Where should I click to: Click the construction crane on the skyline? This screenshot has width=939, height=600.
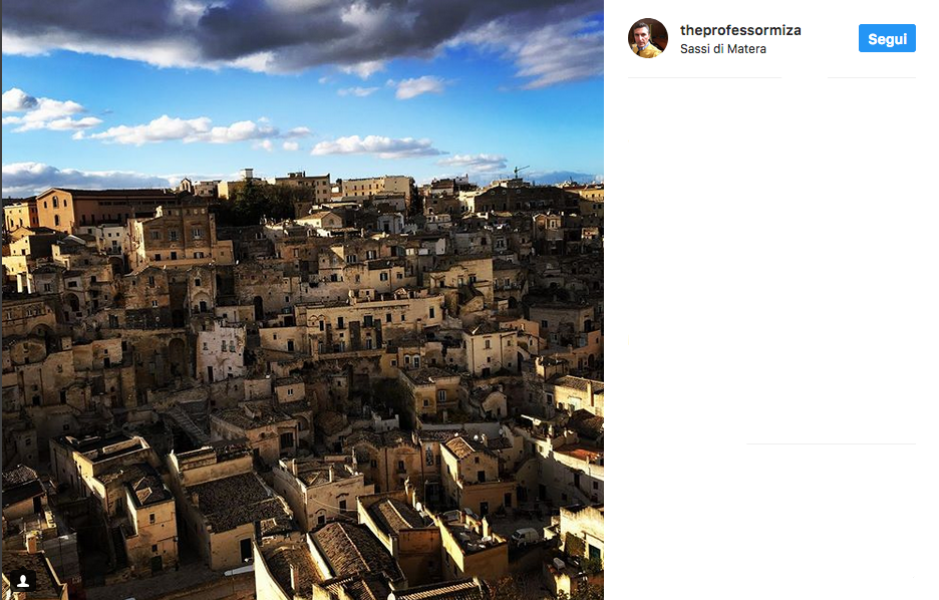point(520,171)
